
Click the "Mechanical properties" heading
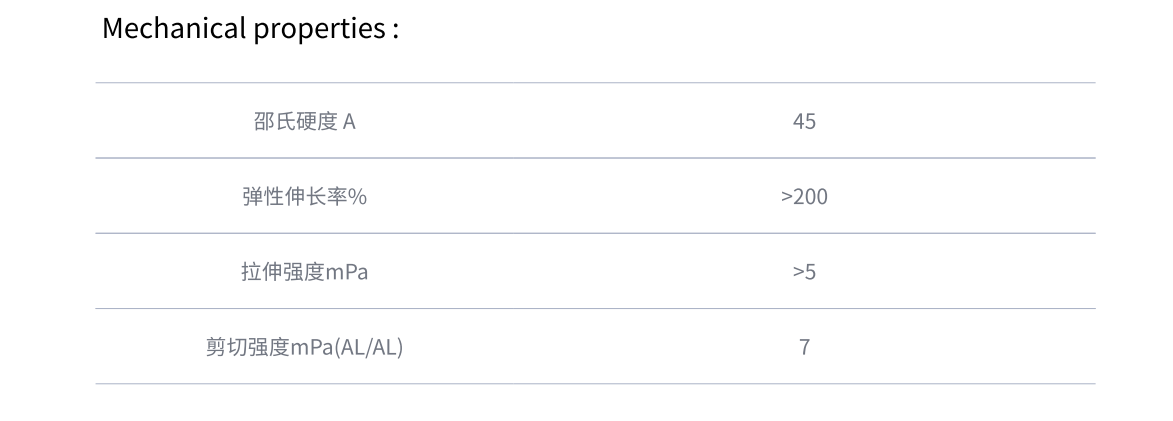[x=250, y=28]
